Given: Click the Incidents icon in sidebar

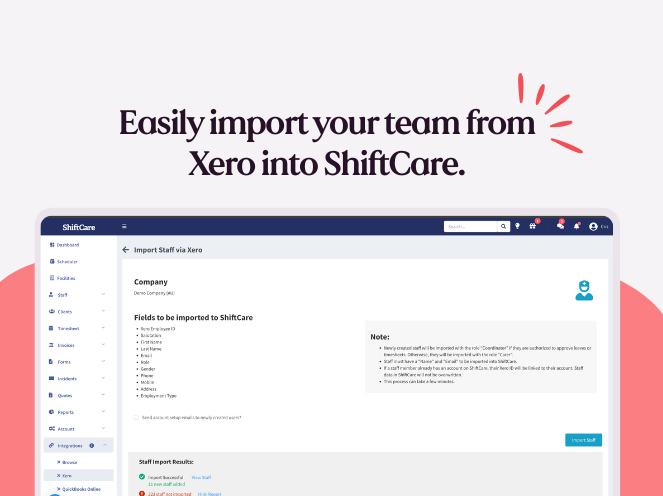Looking at the screenshot, I should point(51,378).
